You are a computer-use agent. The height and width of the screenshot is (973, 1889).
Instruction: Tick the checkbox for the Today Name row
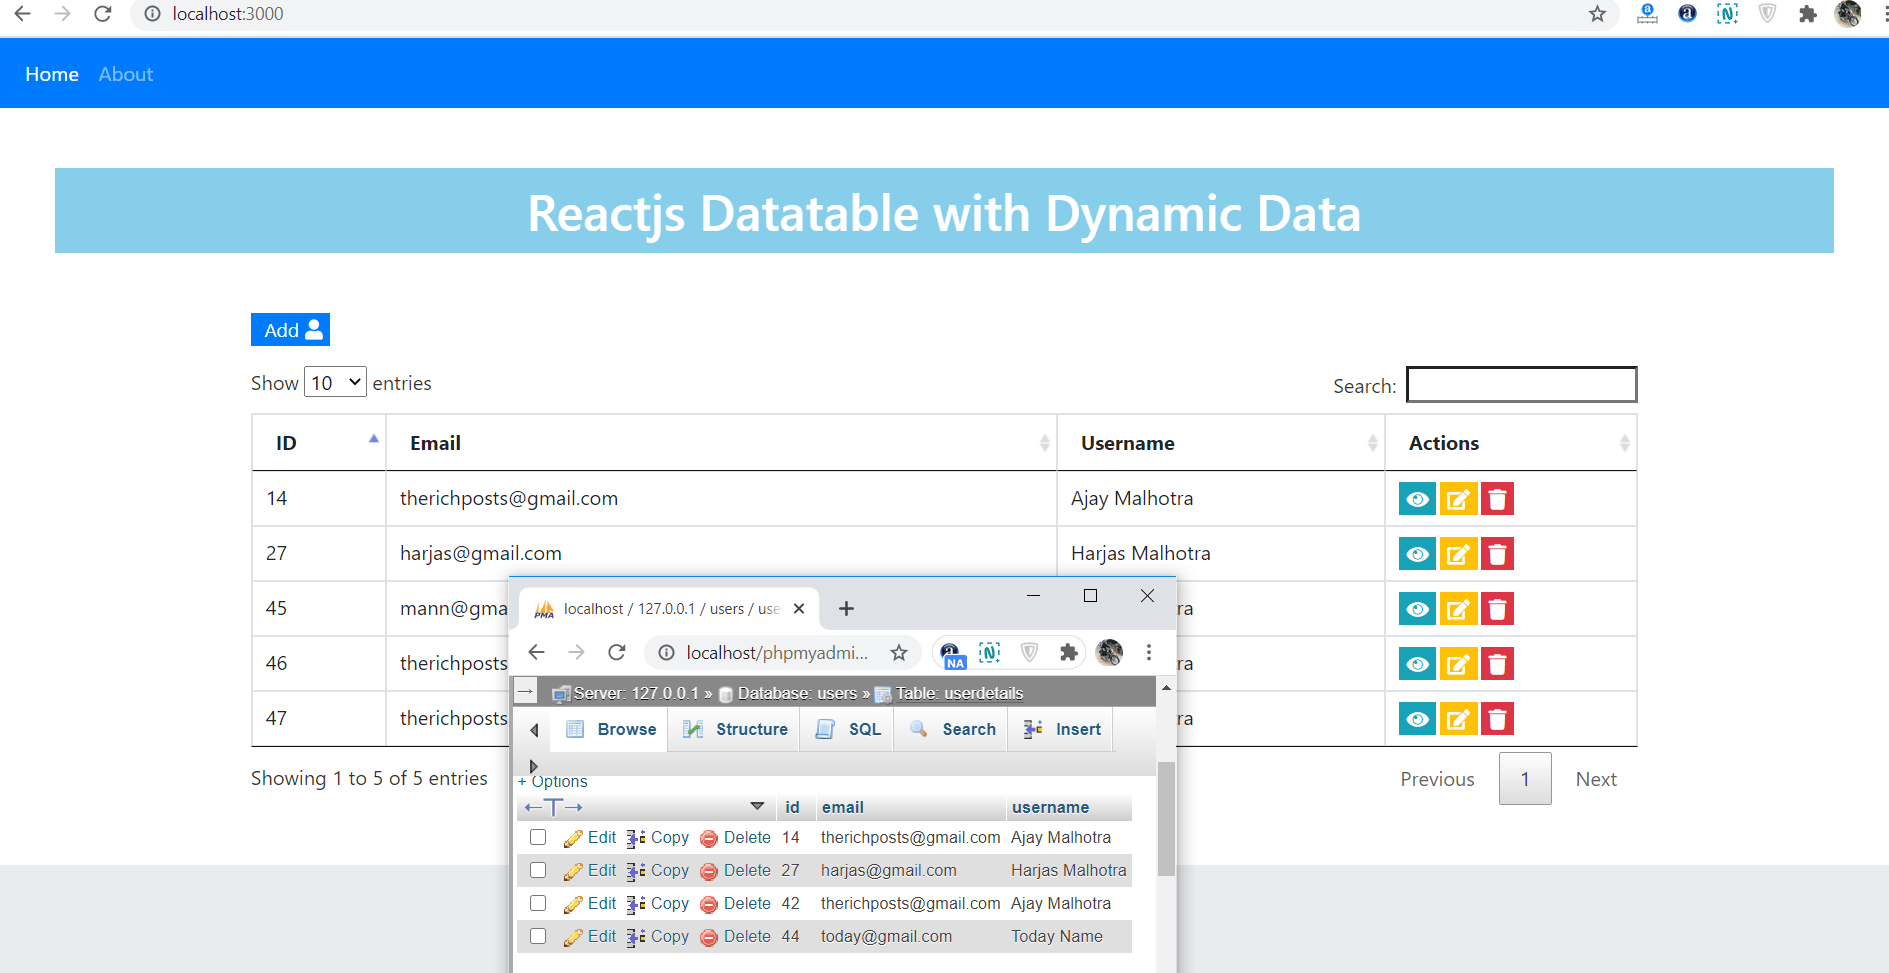[537, 936]
